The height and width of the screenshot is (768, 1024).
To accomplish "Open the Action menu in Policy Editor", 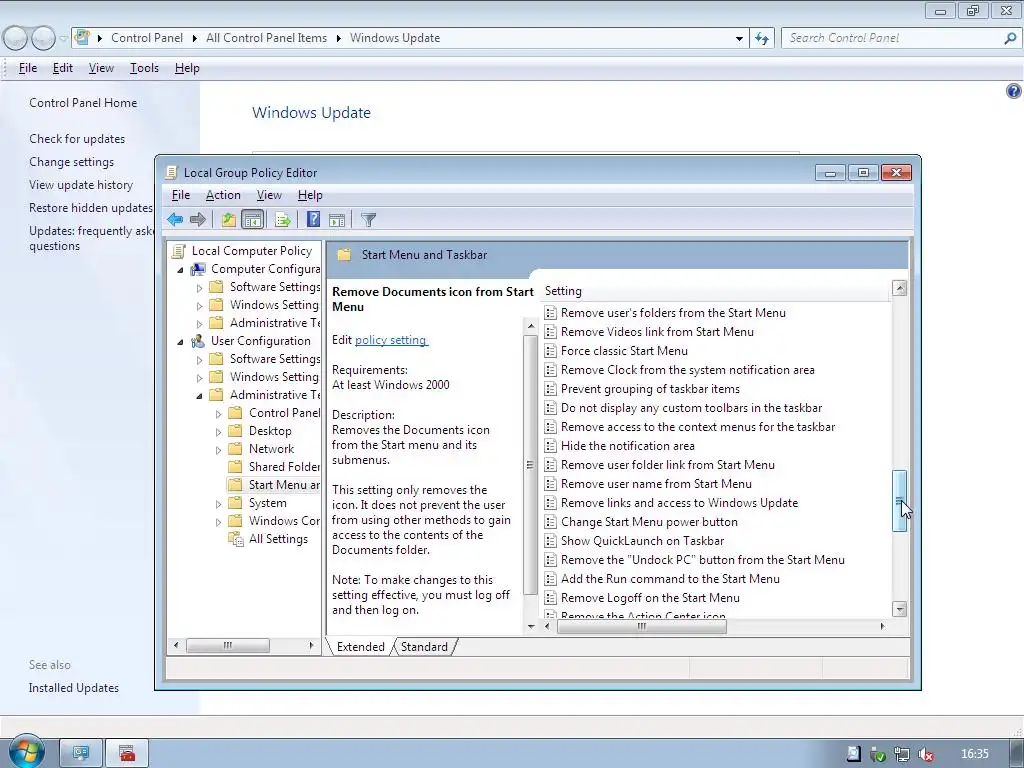I will click(223, 195).
